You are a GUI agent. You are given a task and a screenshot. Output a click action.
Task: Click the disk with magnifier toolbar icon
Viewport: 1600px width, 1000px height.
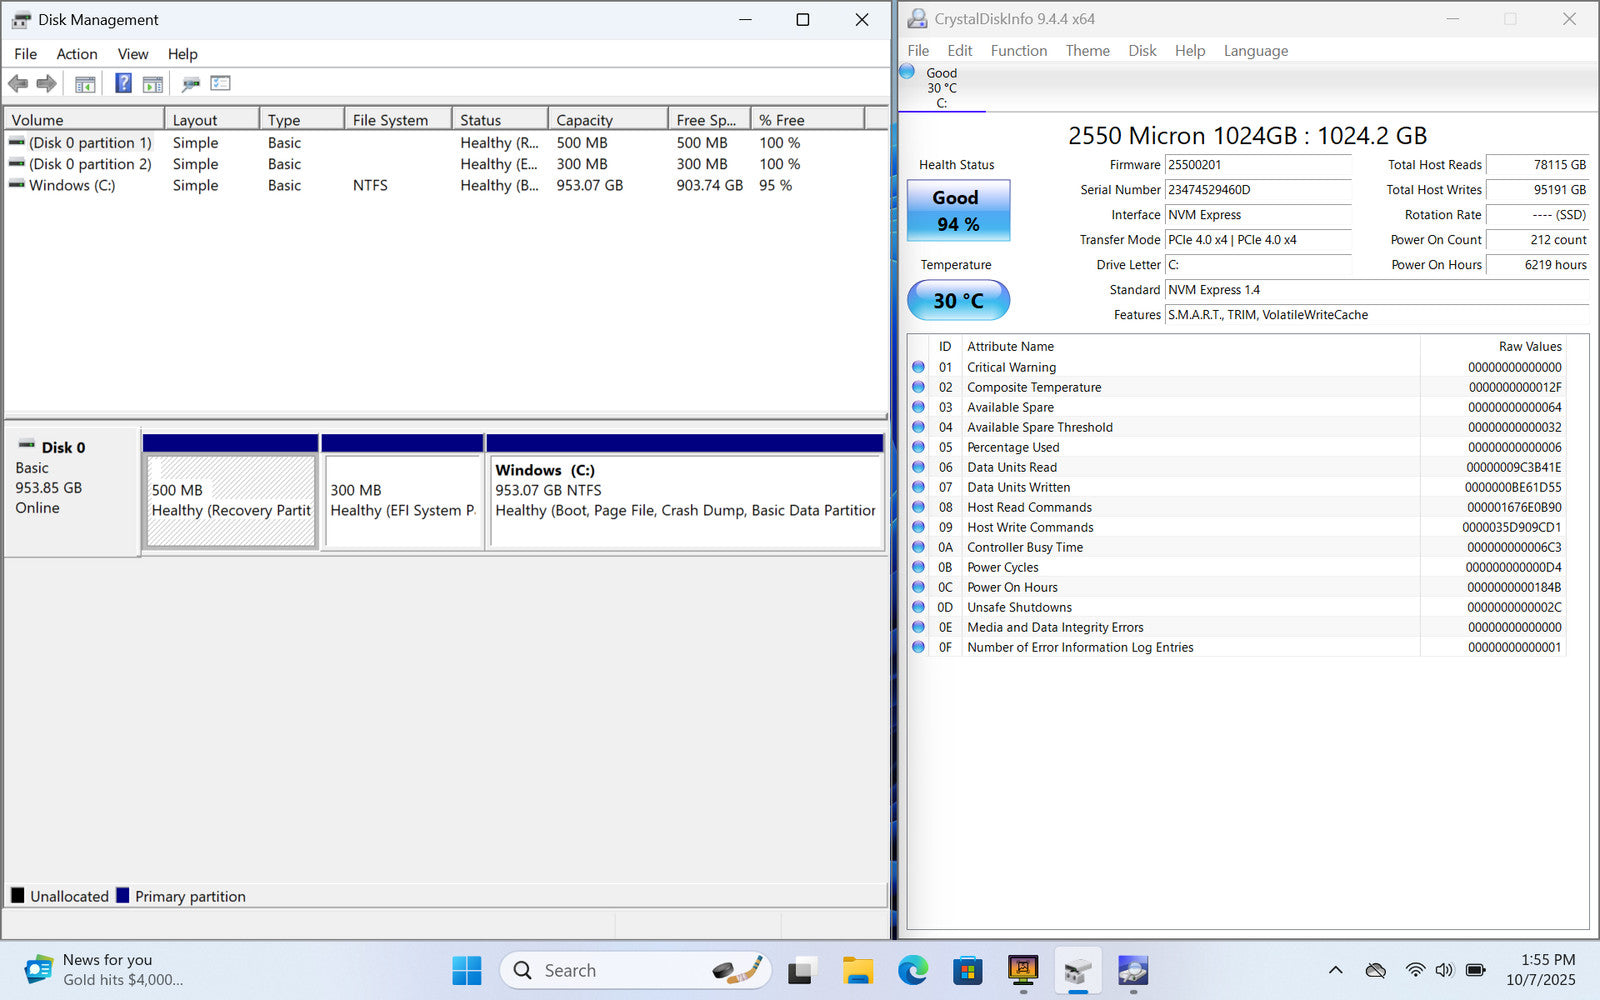click(x=190, y=84)
